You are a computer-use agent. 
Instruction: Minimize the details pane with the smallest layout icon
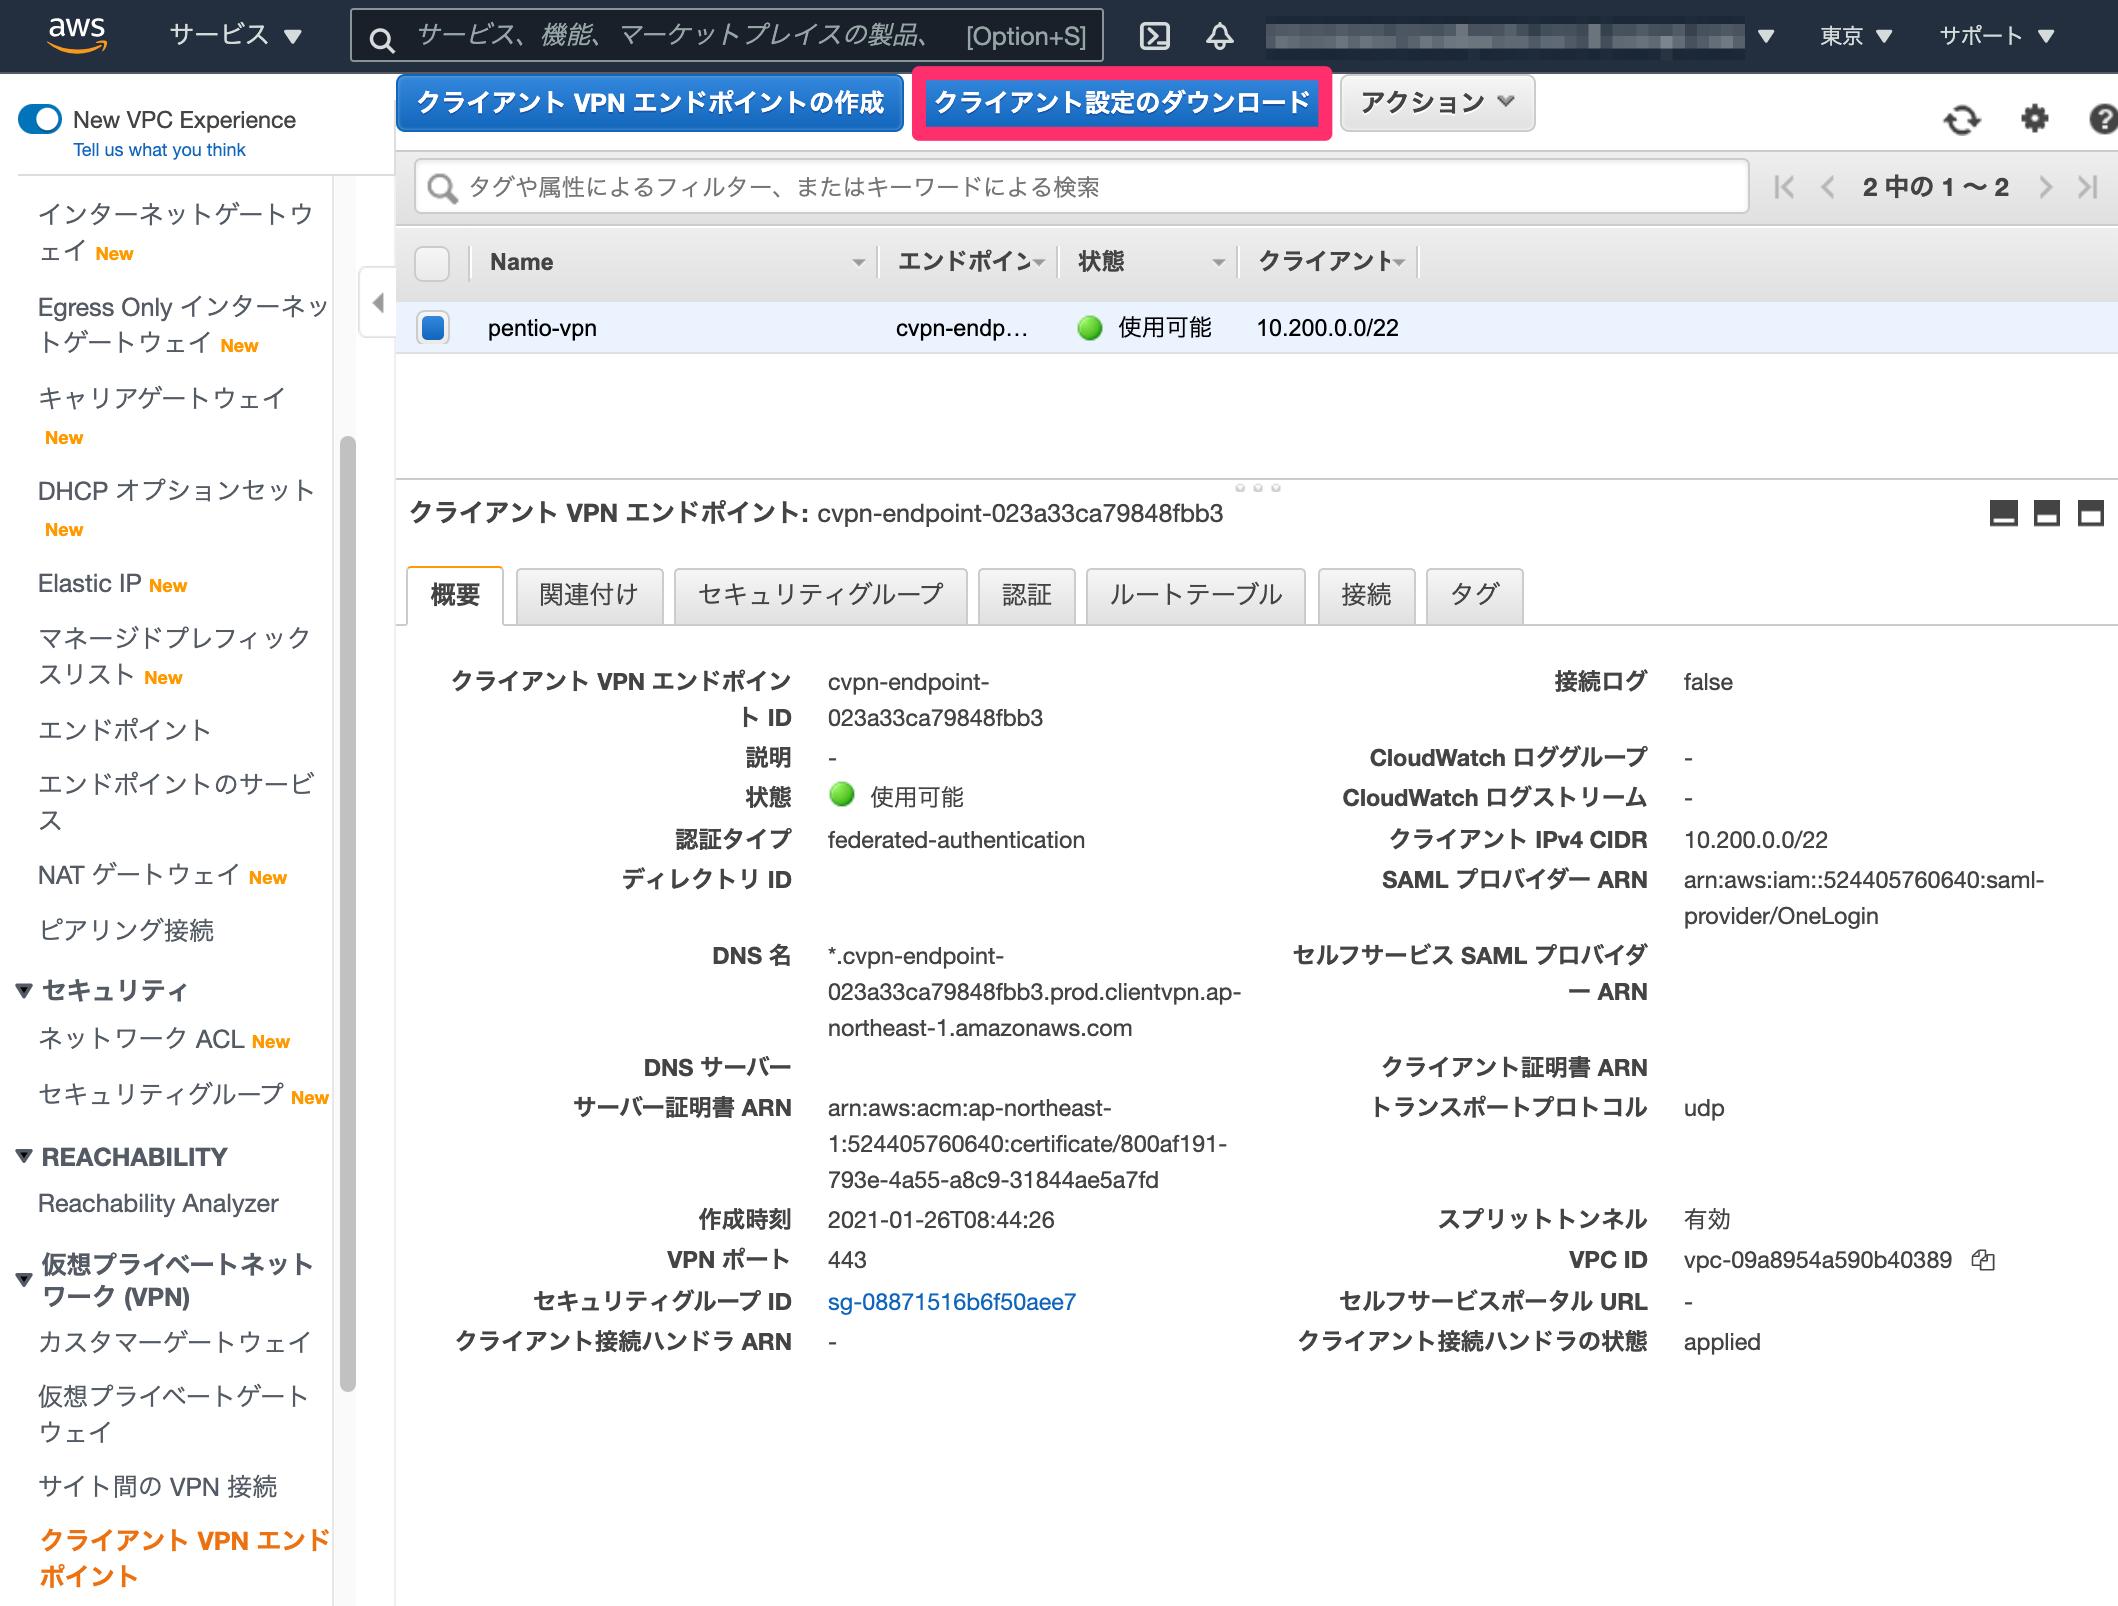coord(2004,514)
